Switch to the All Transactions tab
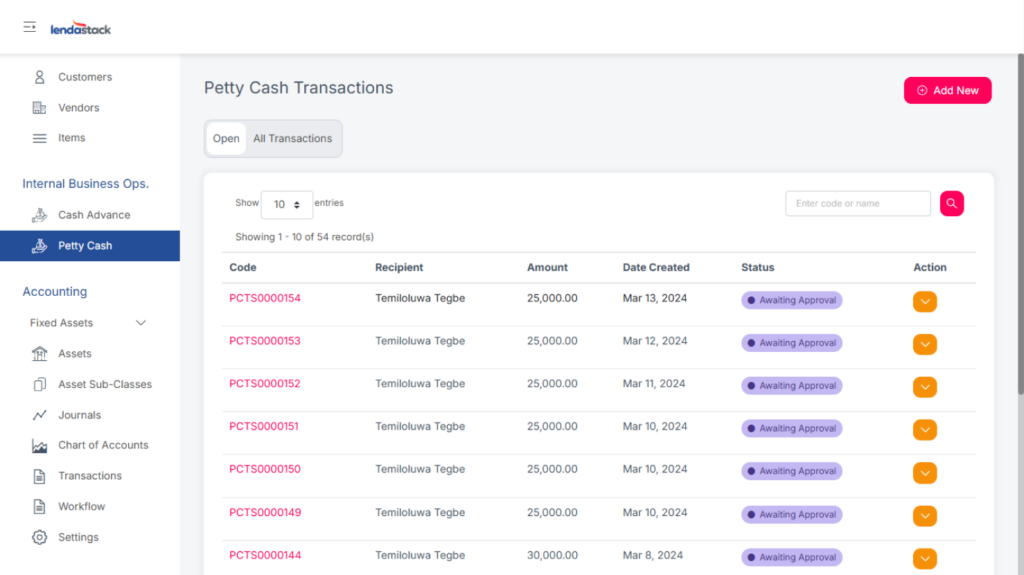The image size is (1024, 575). (292, 139)
